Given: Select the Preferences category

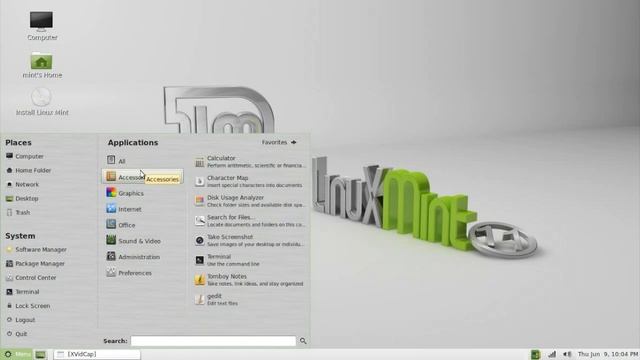Looking at the screenshot, I should 129,272.
